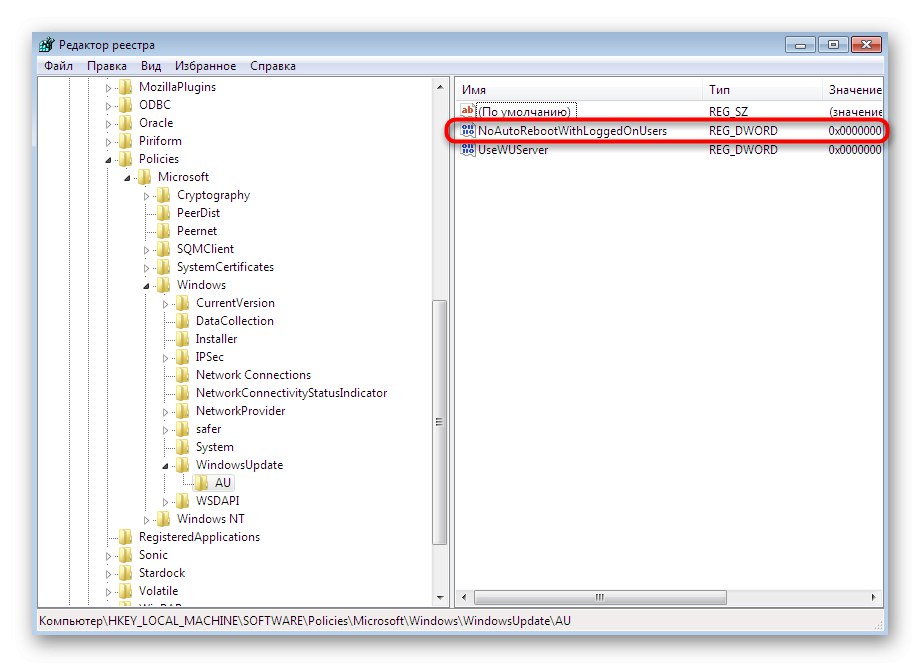Click the Peernet folder icon
The height and width of the screenshot is (667, 920).
point(164,231)
